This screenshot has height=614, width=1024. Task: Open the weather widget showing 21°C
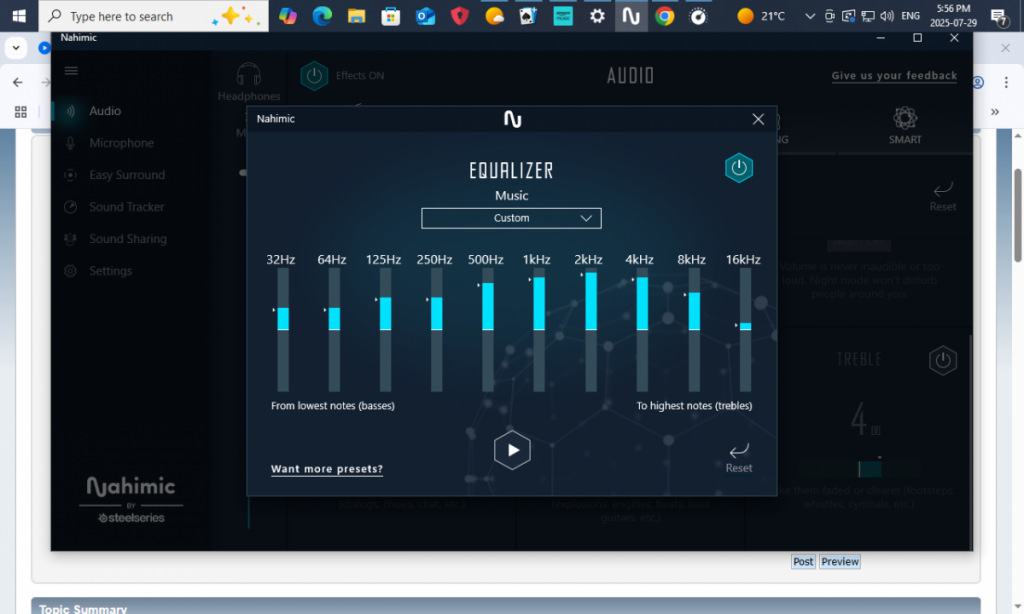pyautogui.click(x=761, y=16)
